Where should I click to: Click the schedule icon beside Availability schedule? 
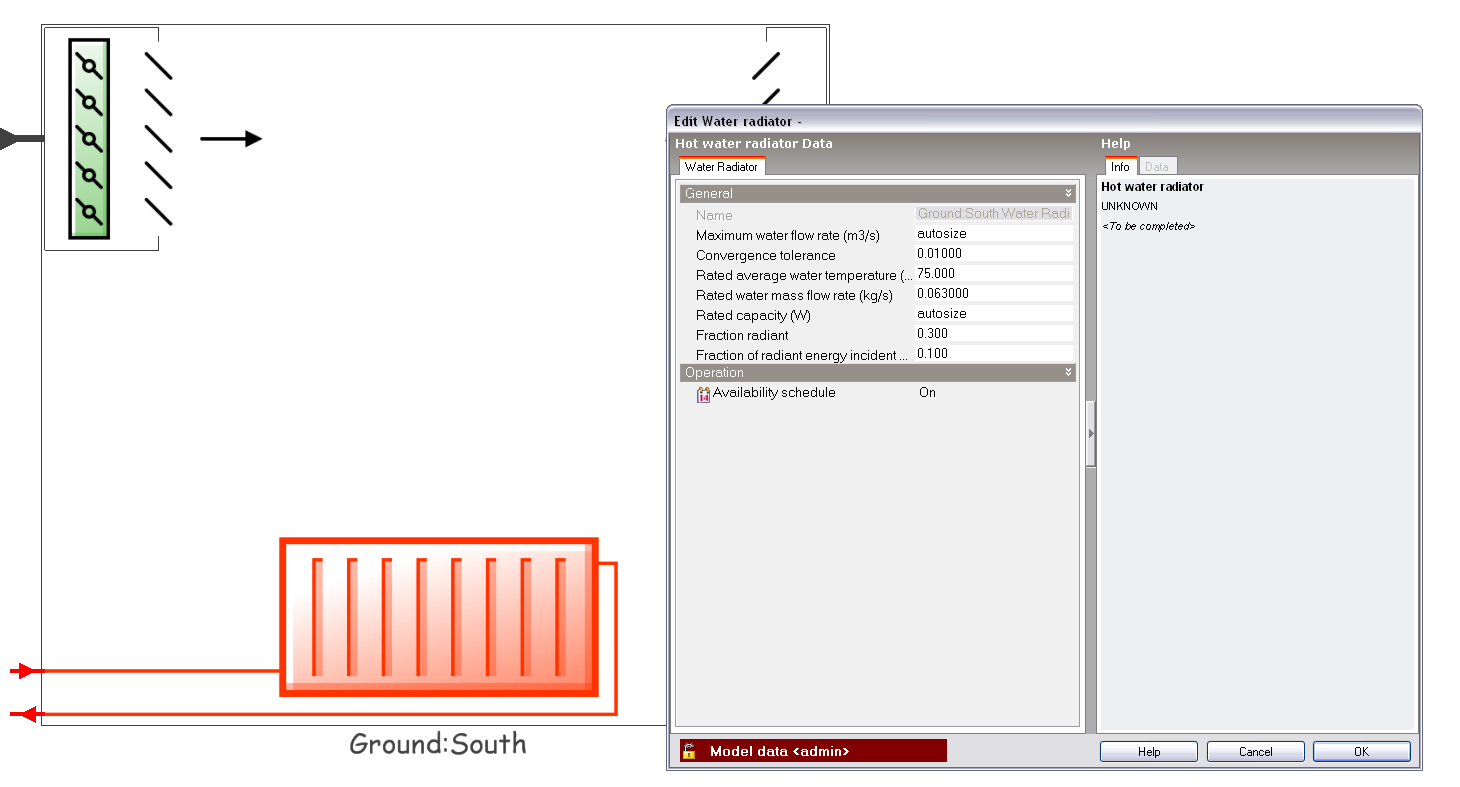pyautogui.click(x=703, y=394)
